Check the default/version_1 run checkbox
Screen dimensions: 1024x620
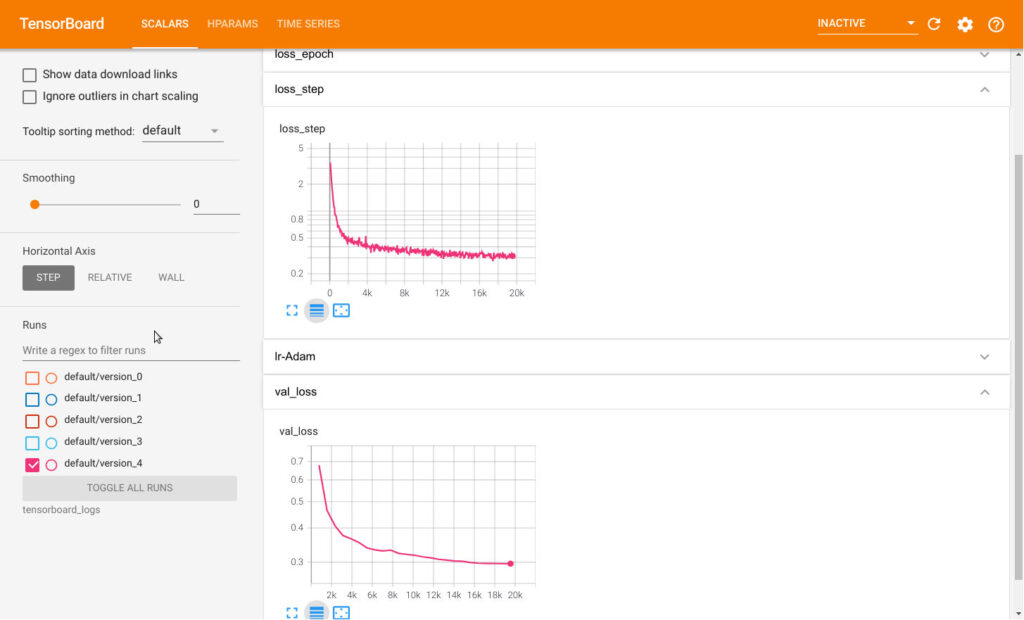[x=32, y=399]
